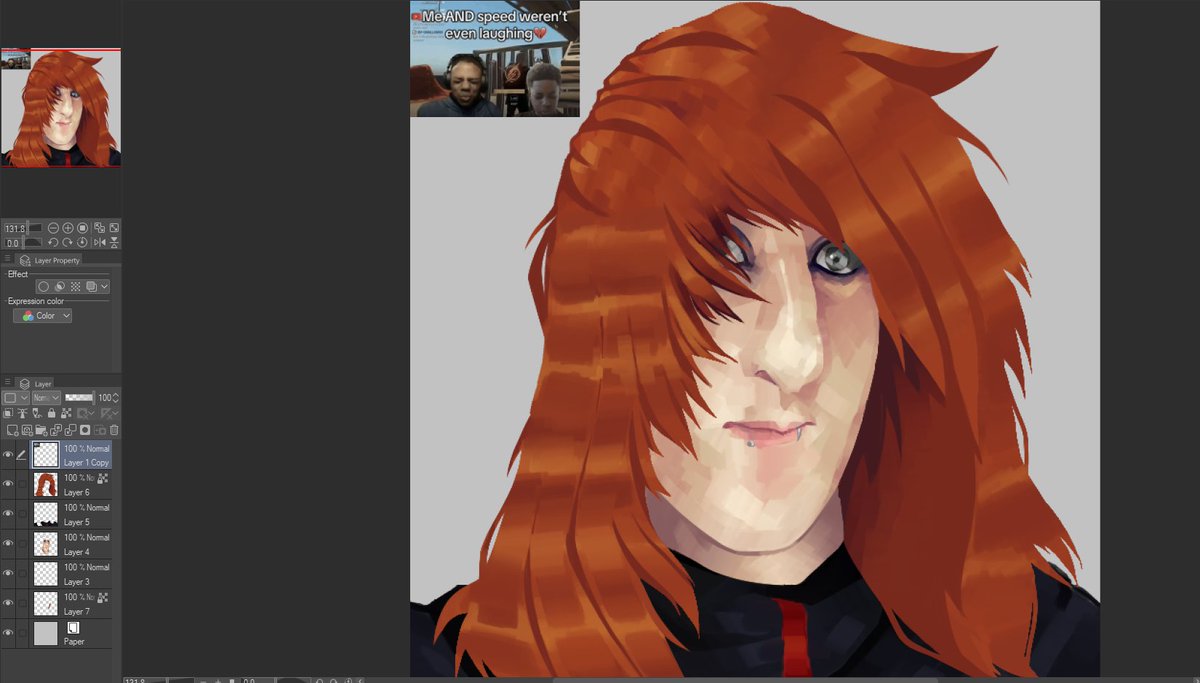Open the Layer Property palette menu
1200x683 pixels.
click(7, 259)
